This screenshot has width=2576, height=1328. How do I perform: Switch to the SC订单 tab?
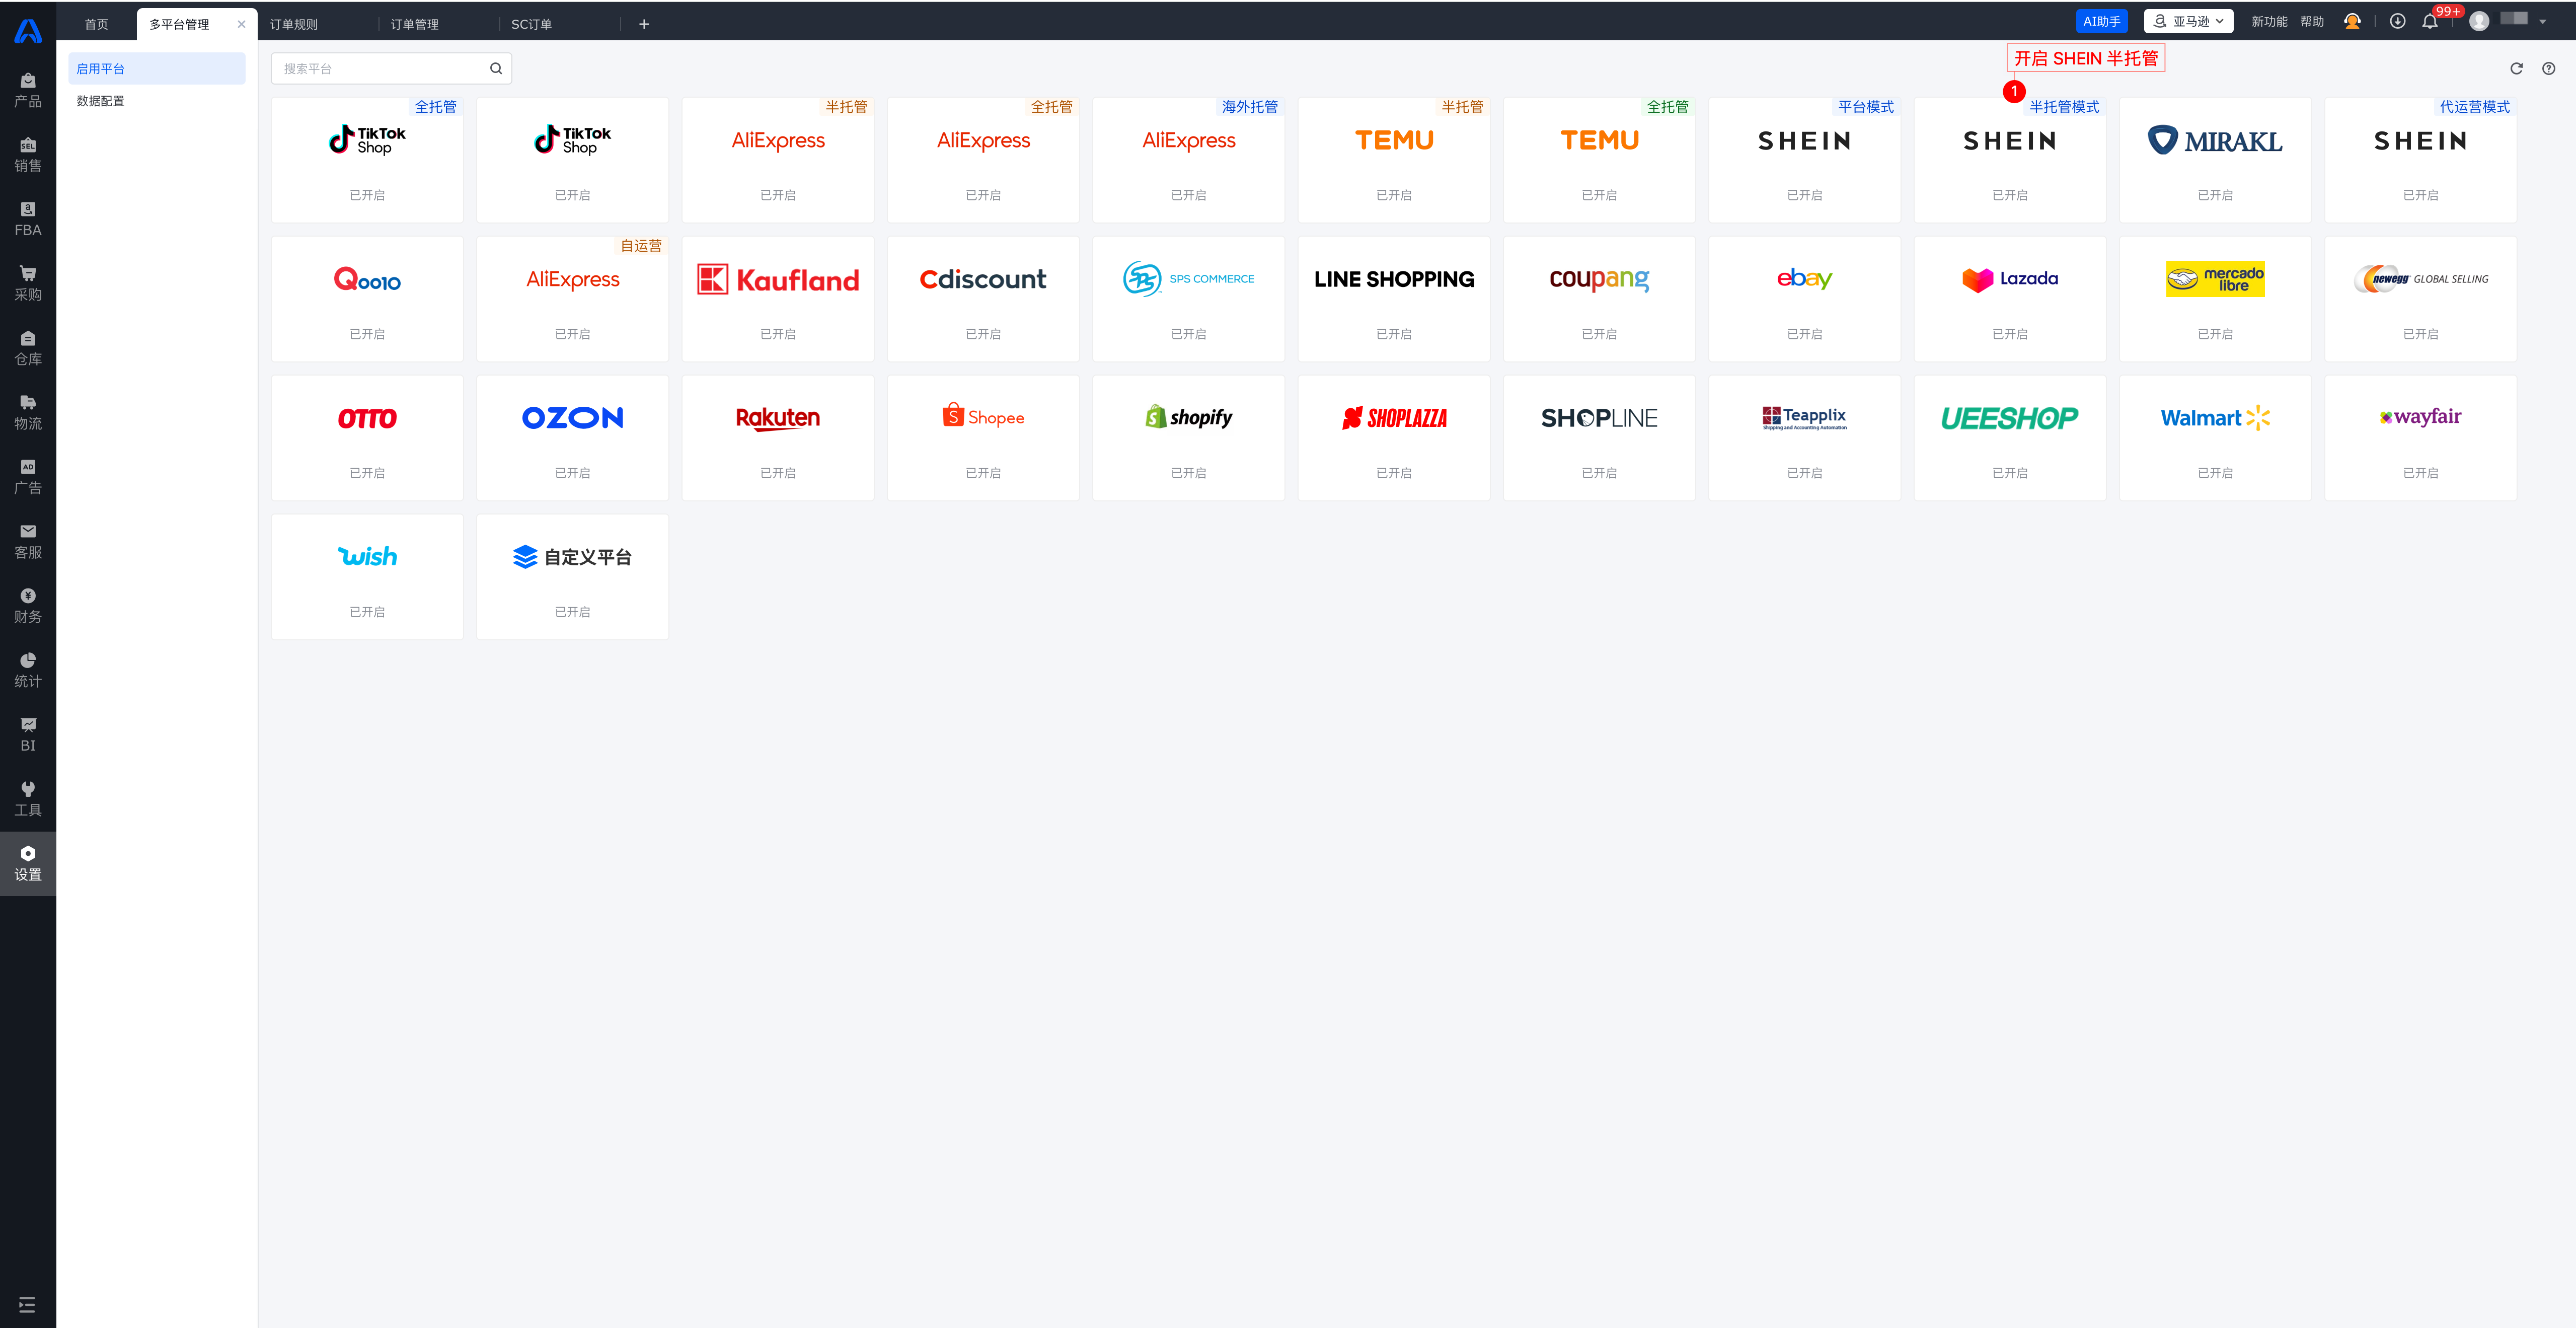point(531,24)
